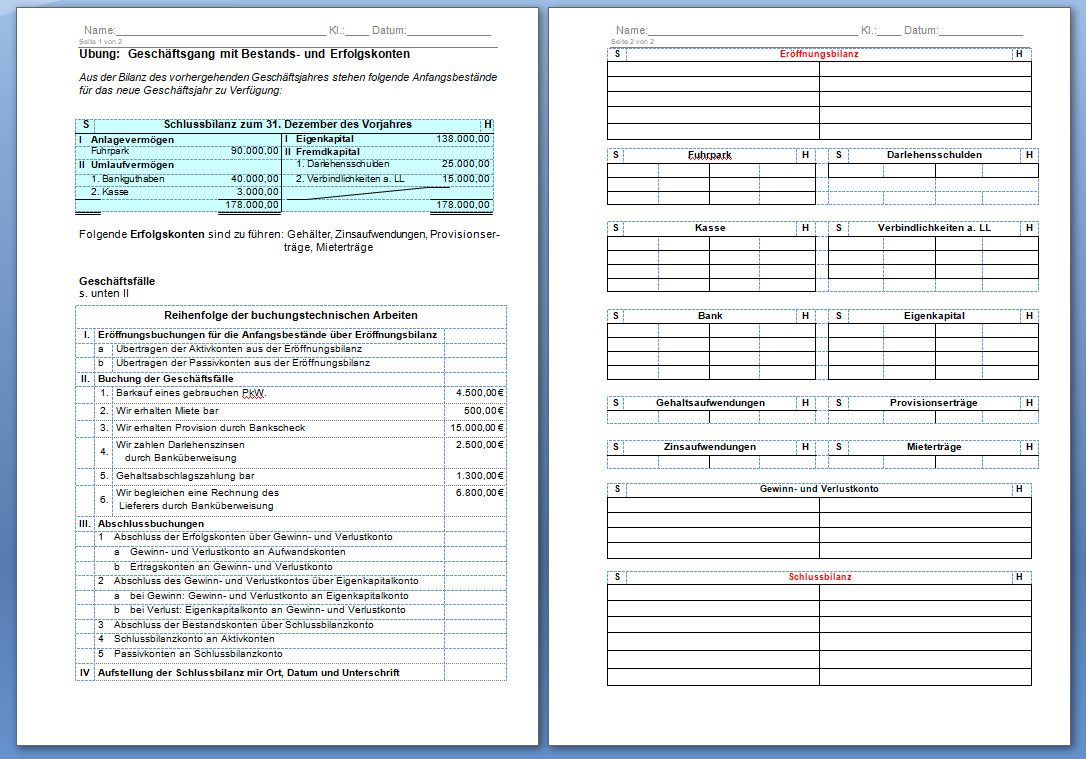Select the Darlehensschulden T-account header
This screenshot has width=1086, height=759.
point(933,155)
